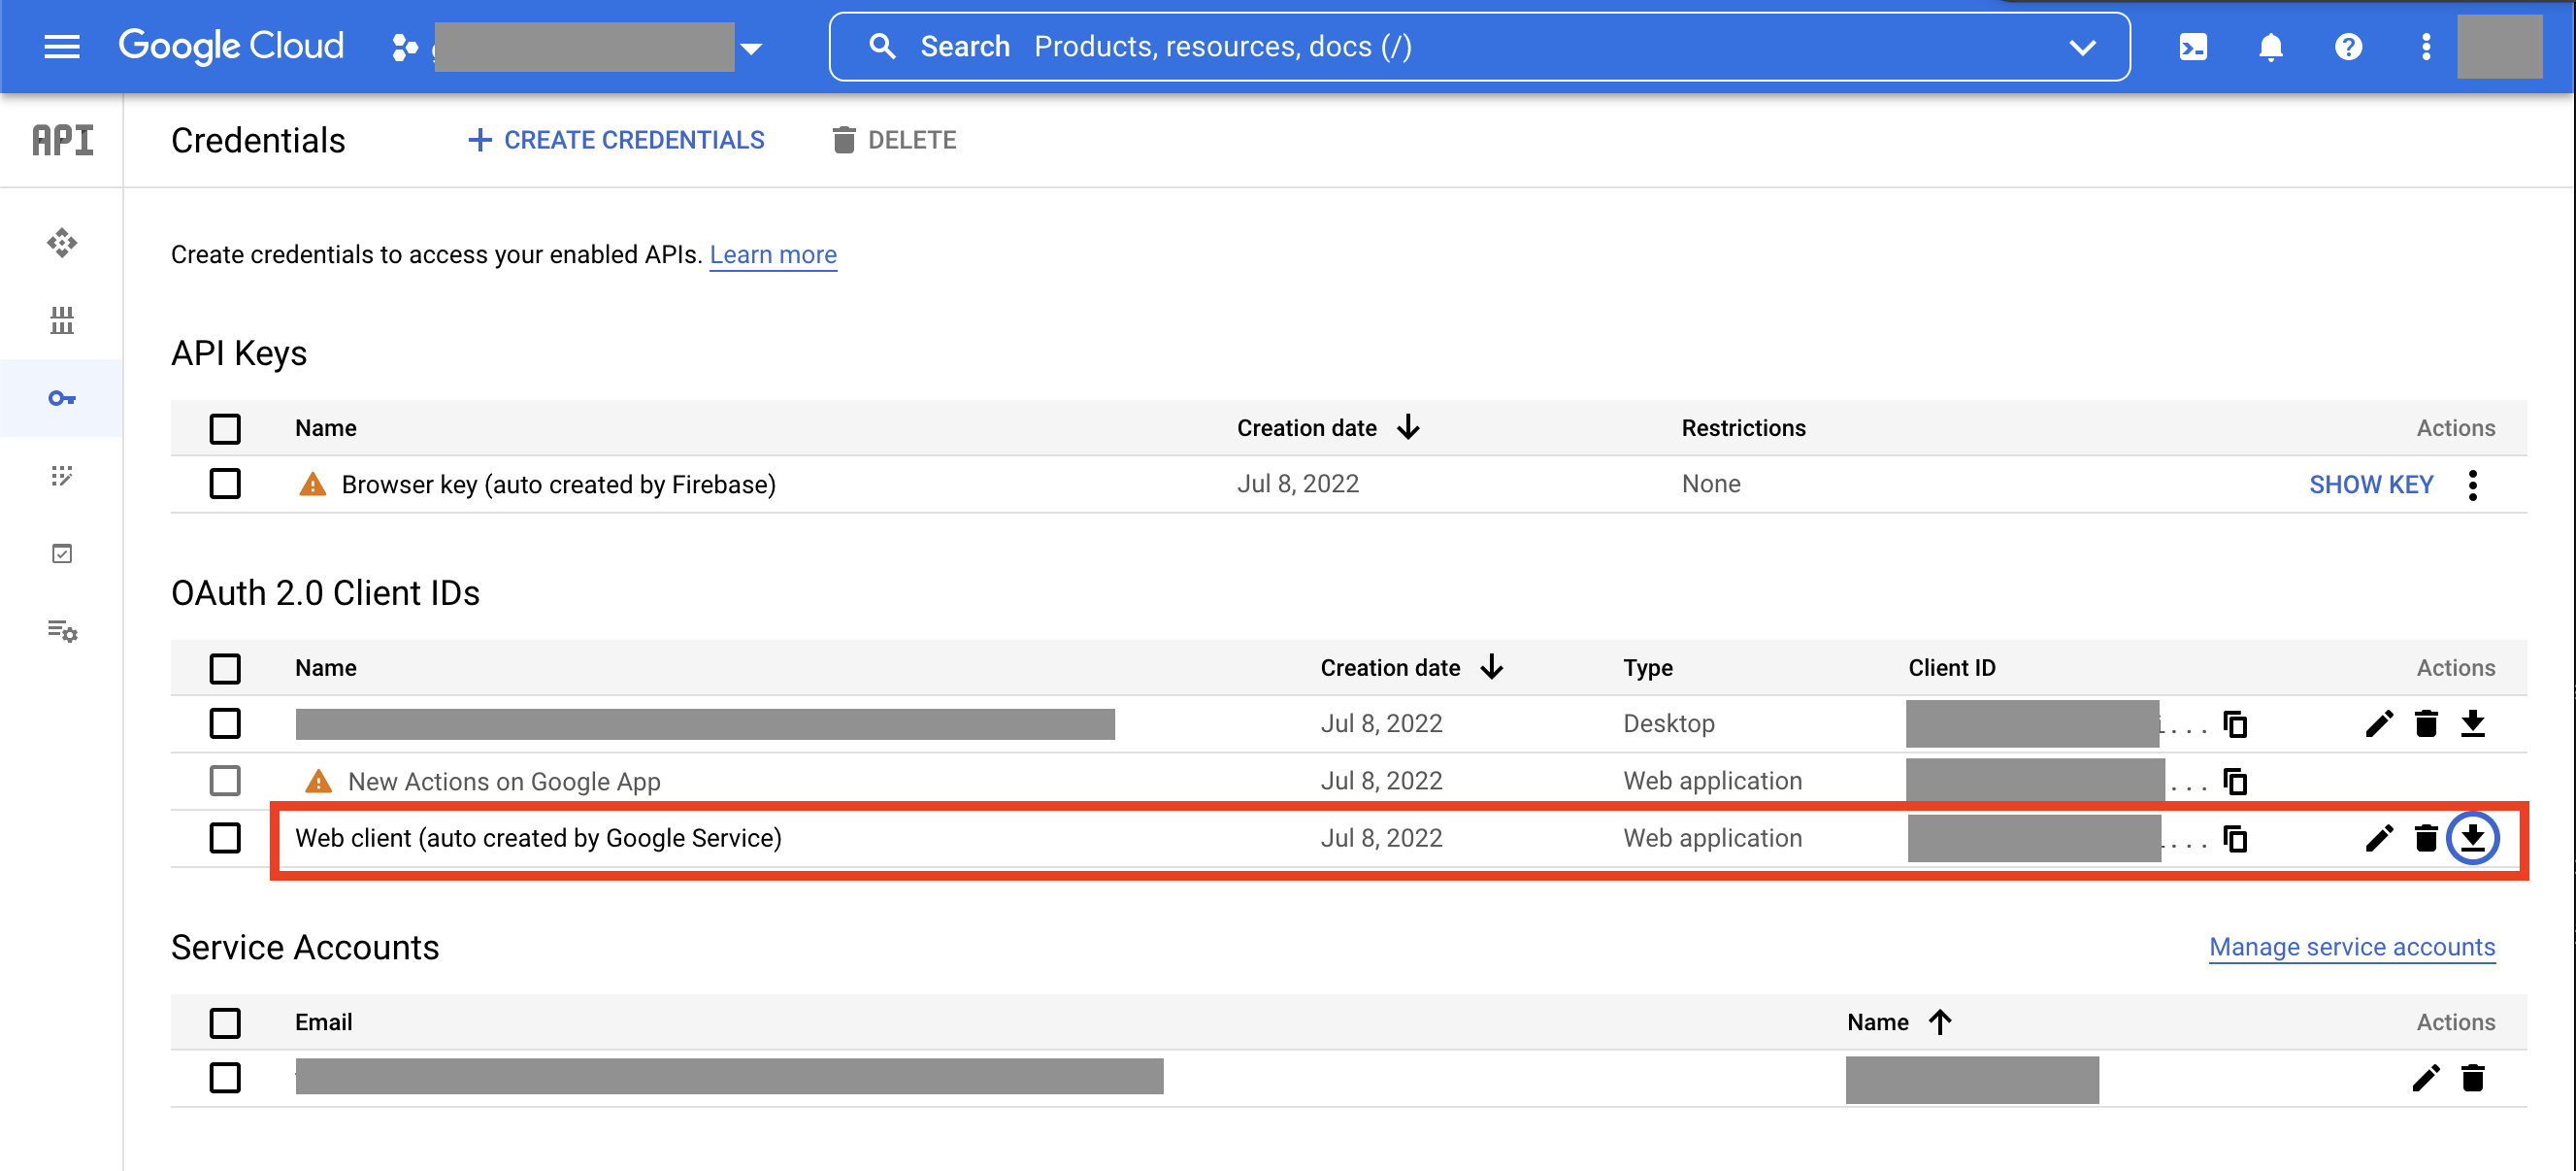Image resolution: width=2576 pixels, height=1171 pixels.
Task: Check the Browser key checkbox
Action: click(225, 484)
